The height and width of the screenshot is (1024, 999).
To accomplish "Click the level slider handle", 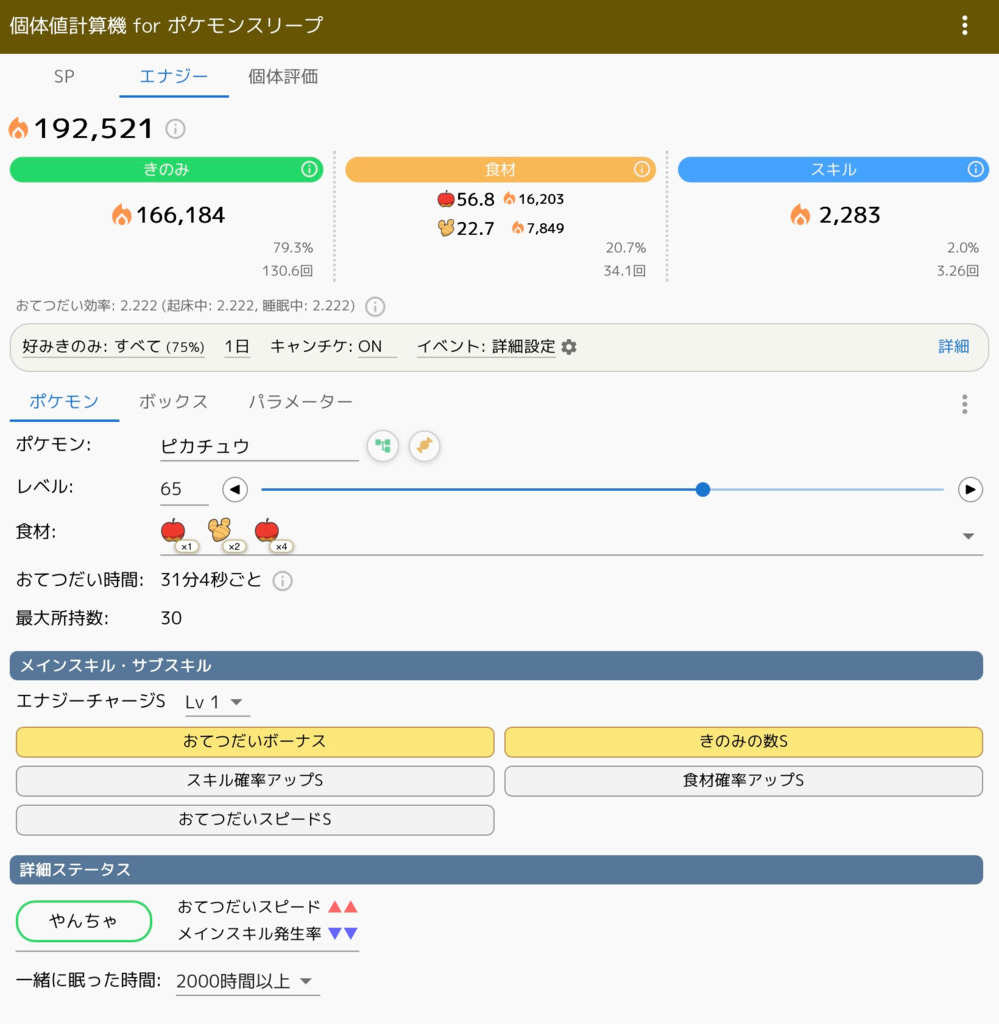I will click(x=703, y=489).
